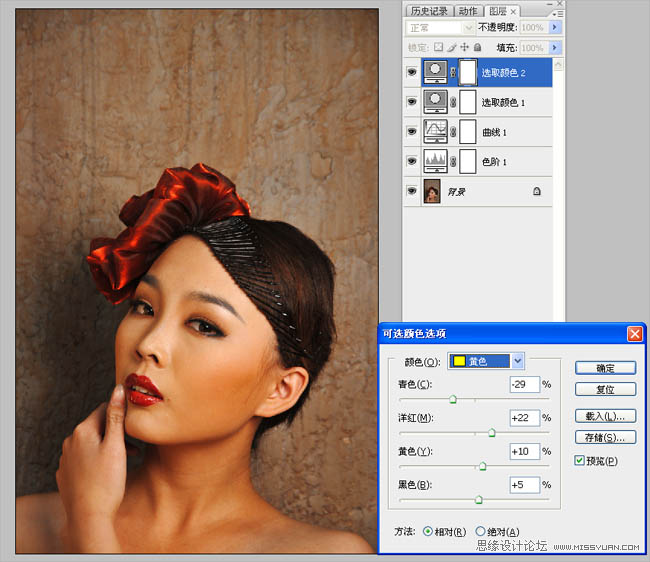Viewport: 650px width, 562px height.
Task: Expand the 不透明度 opacity arrow
Action: 554,28
